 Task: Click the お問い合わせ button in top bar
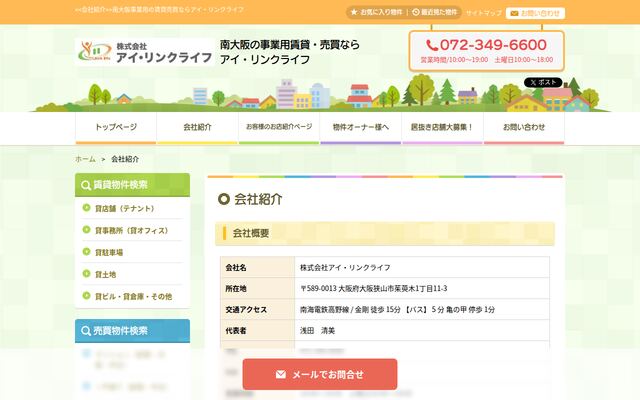[x=535, y=13]
